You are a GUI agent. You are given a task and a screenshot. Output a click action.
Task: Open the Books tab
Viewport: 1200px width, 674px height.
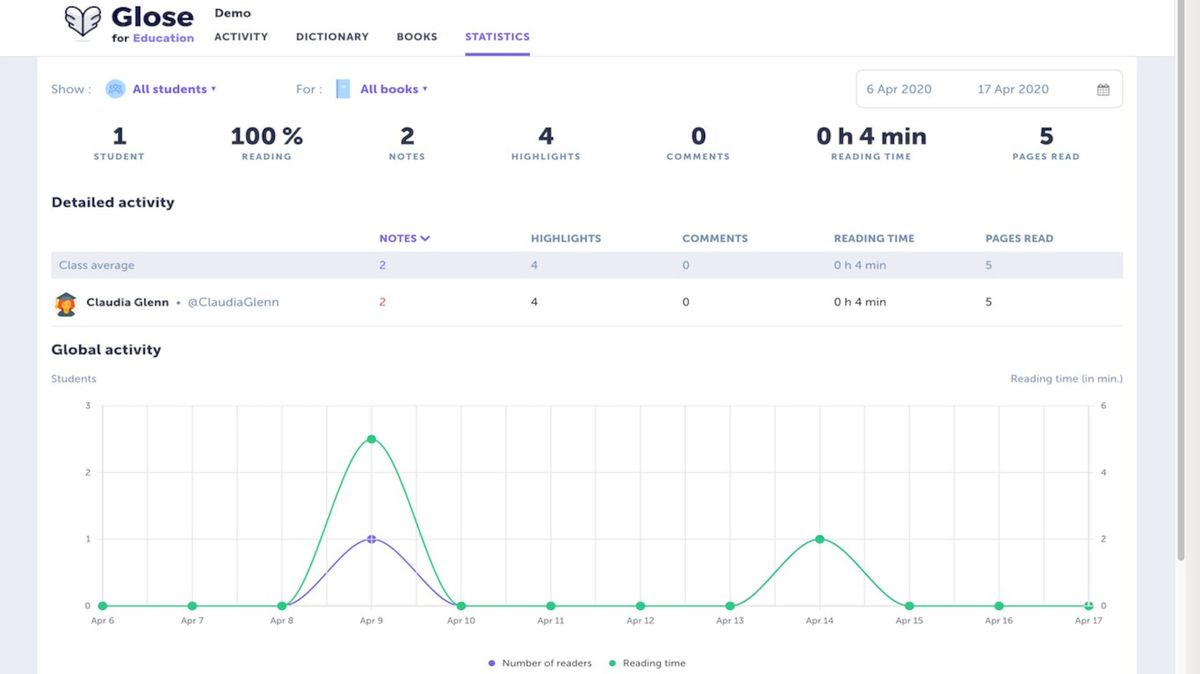417,37
